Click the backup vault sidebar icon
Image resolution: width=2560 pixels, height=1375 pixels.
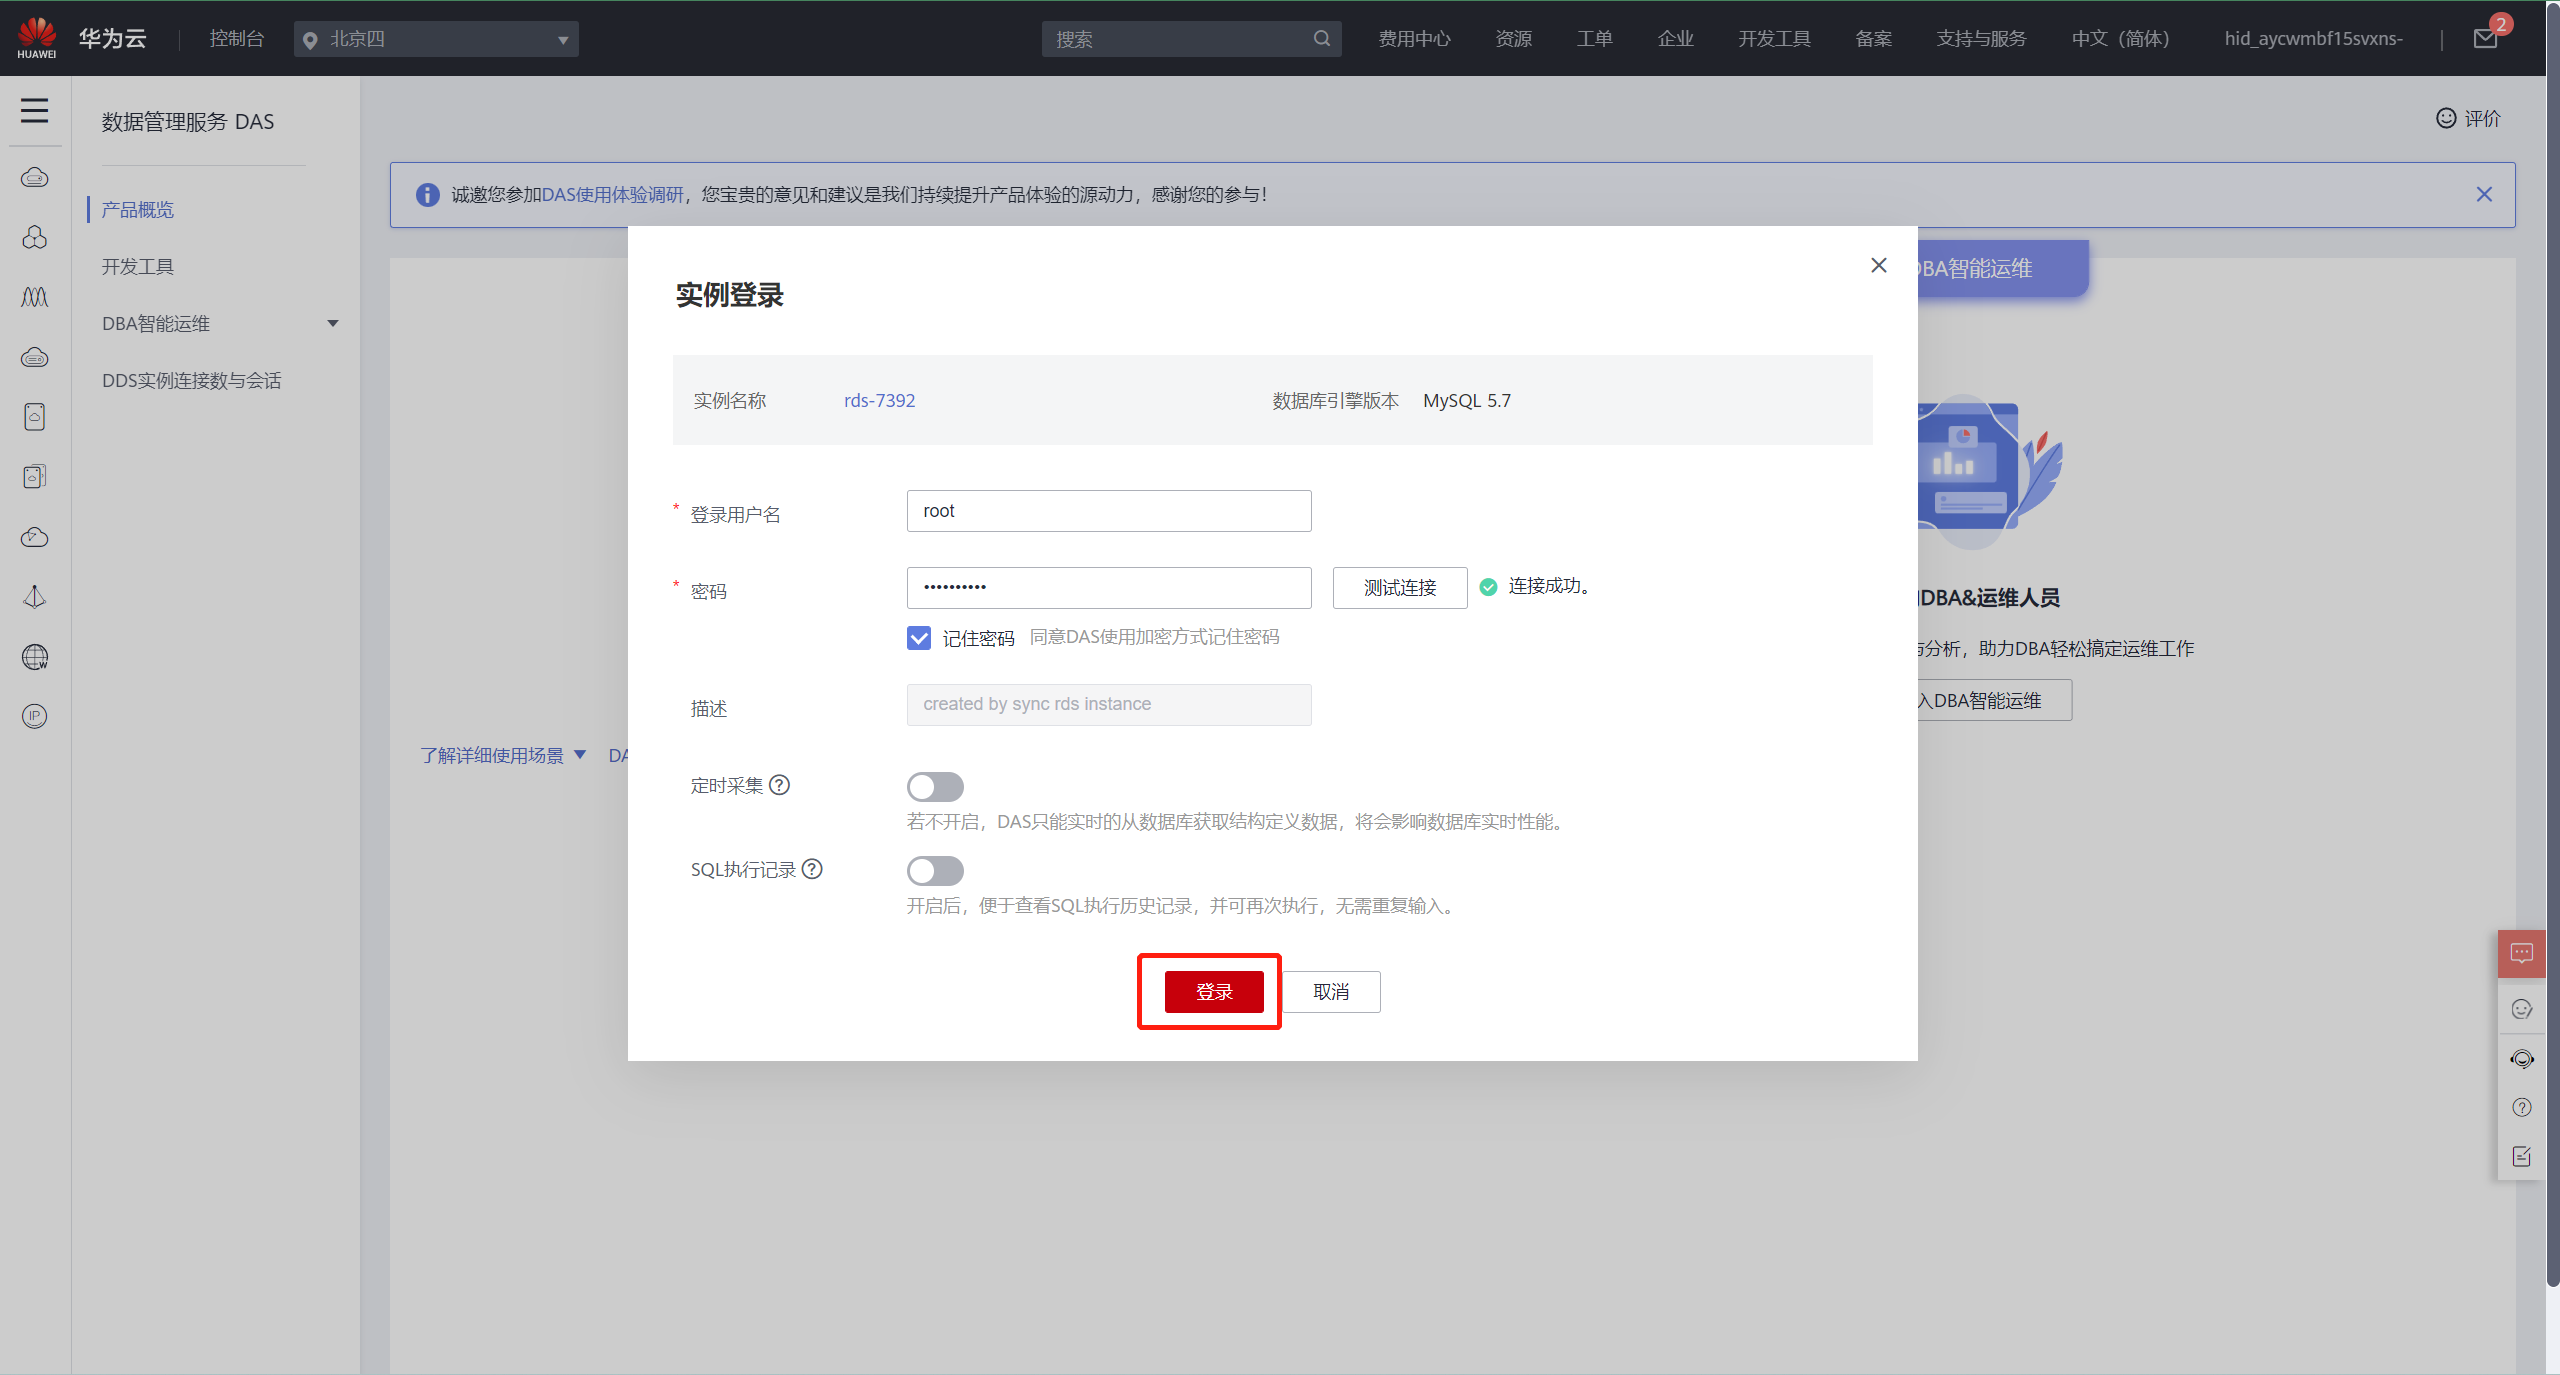(35, 477)
